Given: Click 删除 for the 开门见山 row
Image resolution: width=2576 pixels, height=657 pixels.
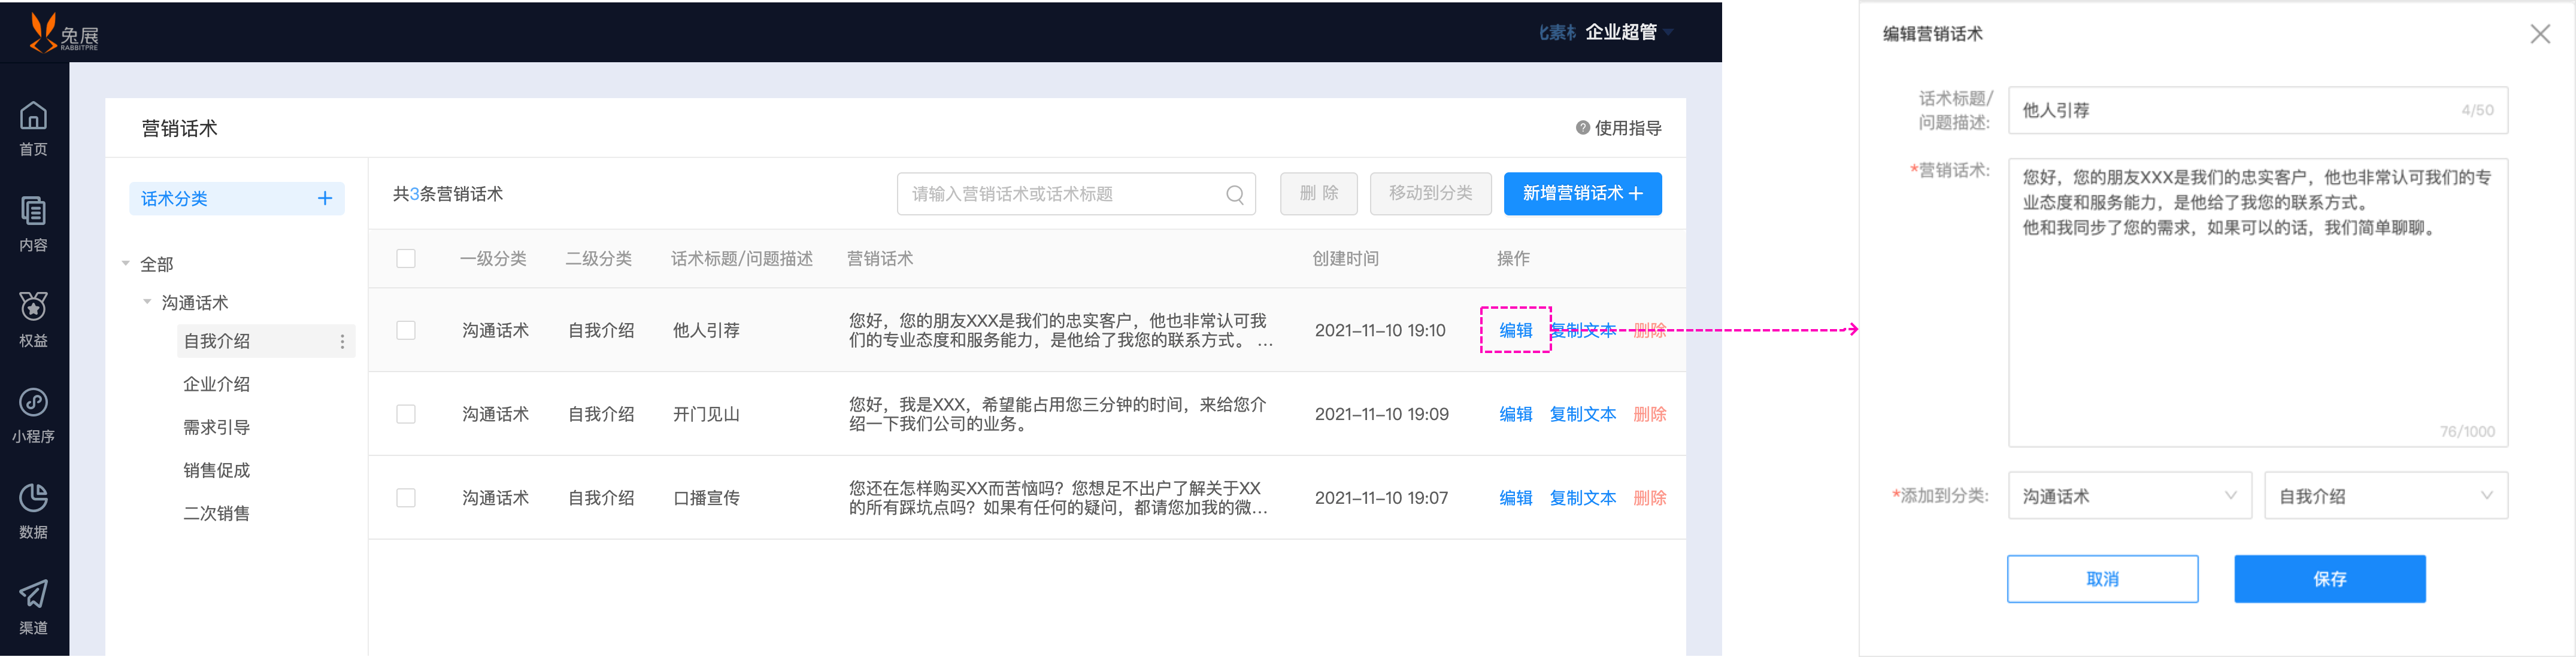Looking at the screenshot, I should pos(1650,414).
